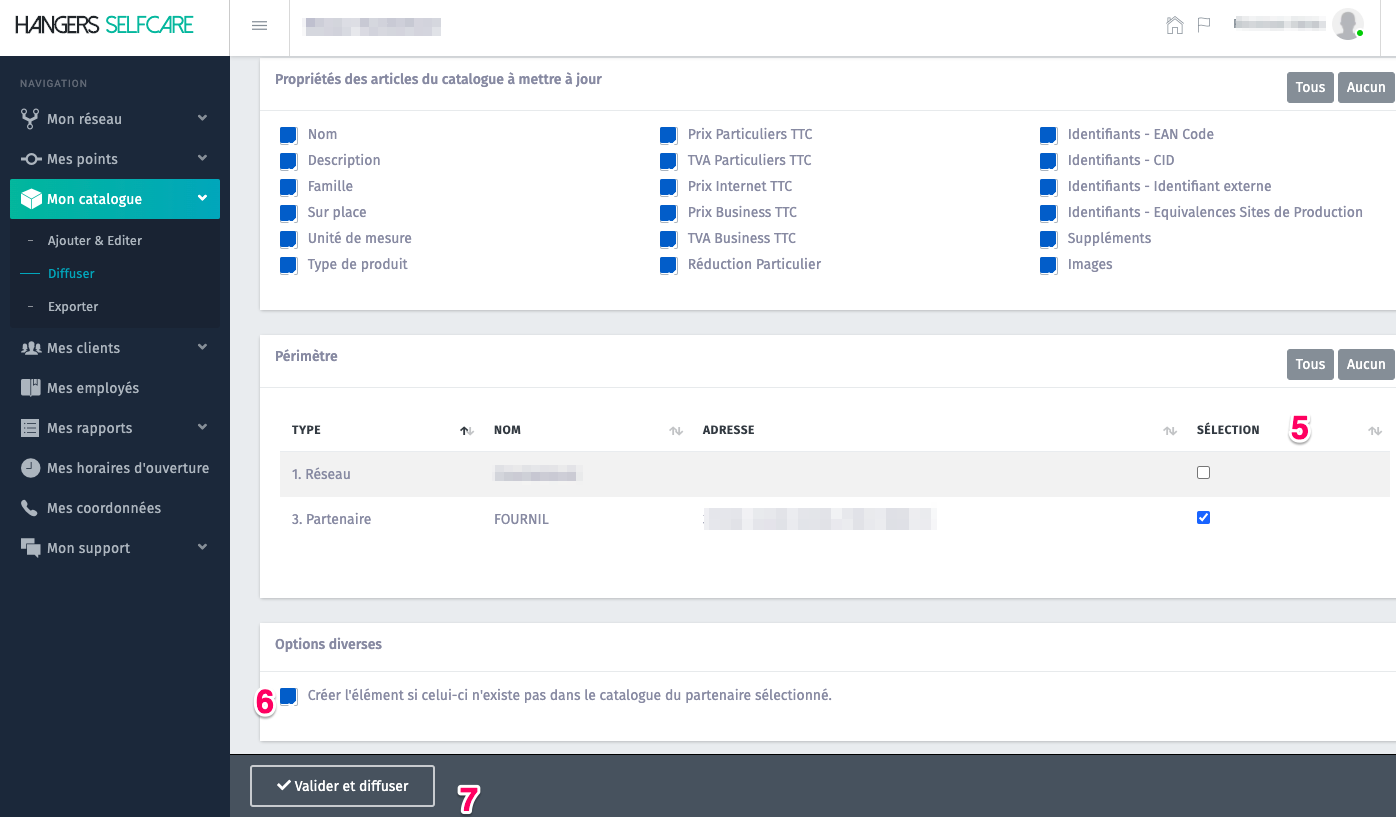1396x829 pixels.
Task: Open the user avatar profile
Action: tap(1348, 24)
